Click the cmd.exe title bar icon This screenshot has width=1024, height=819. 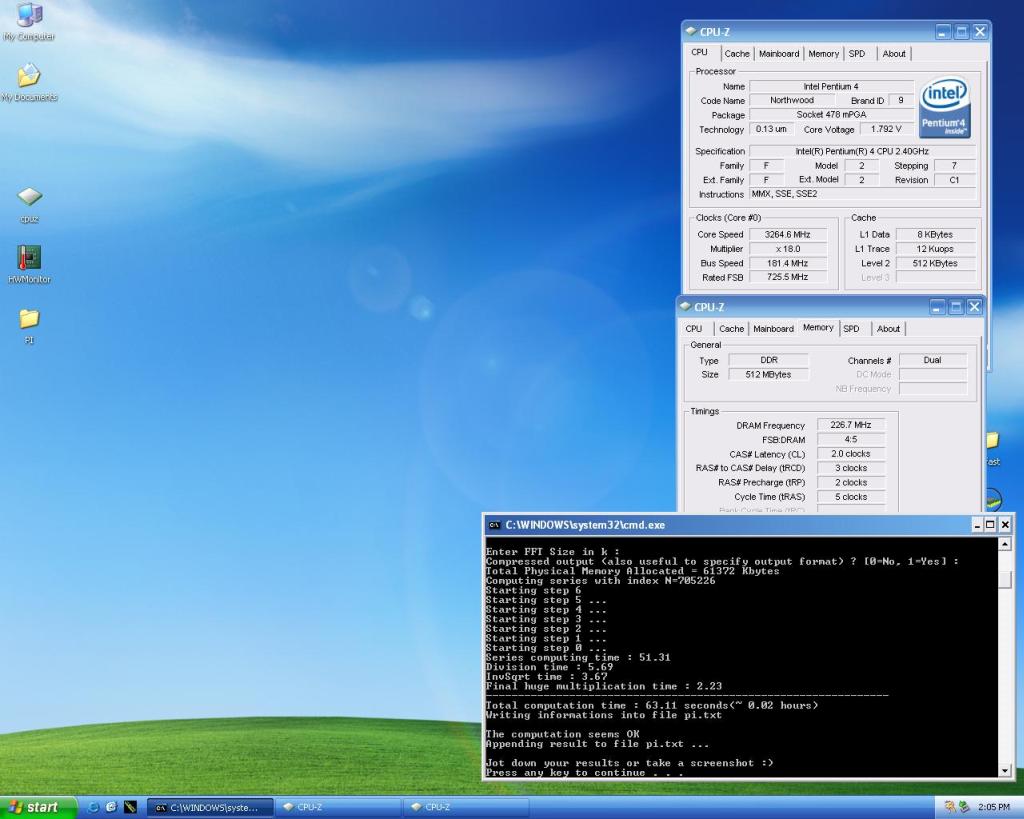click(x=495, y=524)
